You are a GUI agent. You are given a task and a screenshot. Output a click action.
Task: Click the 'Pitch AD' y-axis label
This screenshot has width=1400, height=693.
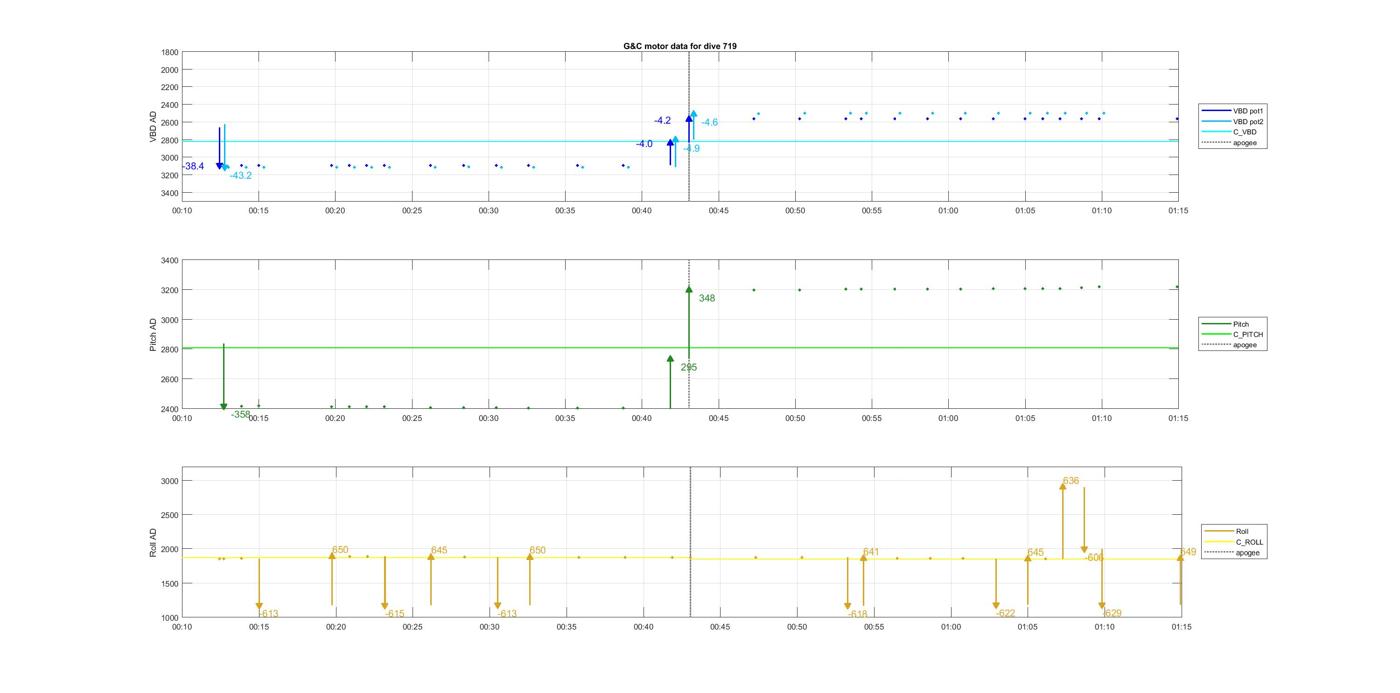pyautogui.click(x=153, y=335)
